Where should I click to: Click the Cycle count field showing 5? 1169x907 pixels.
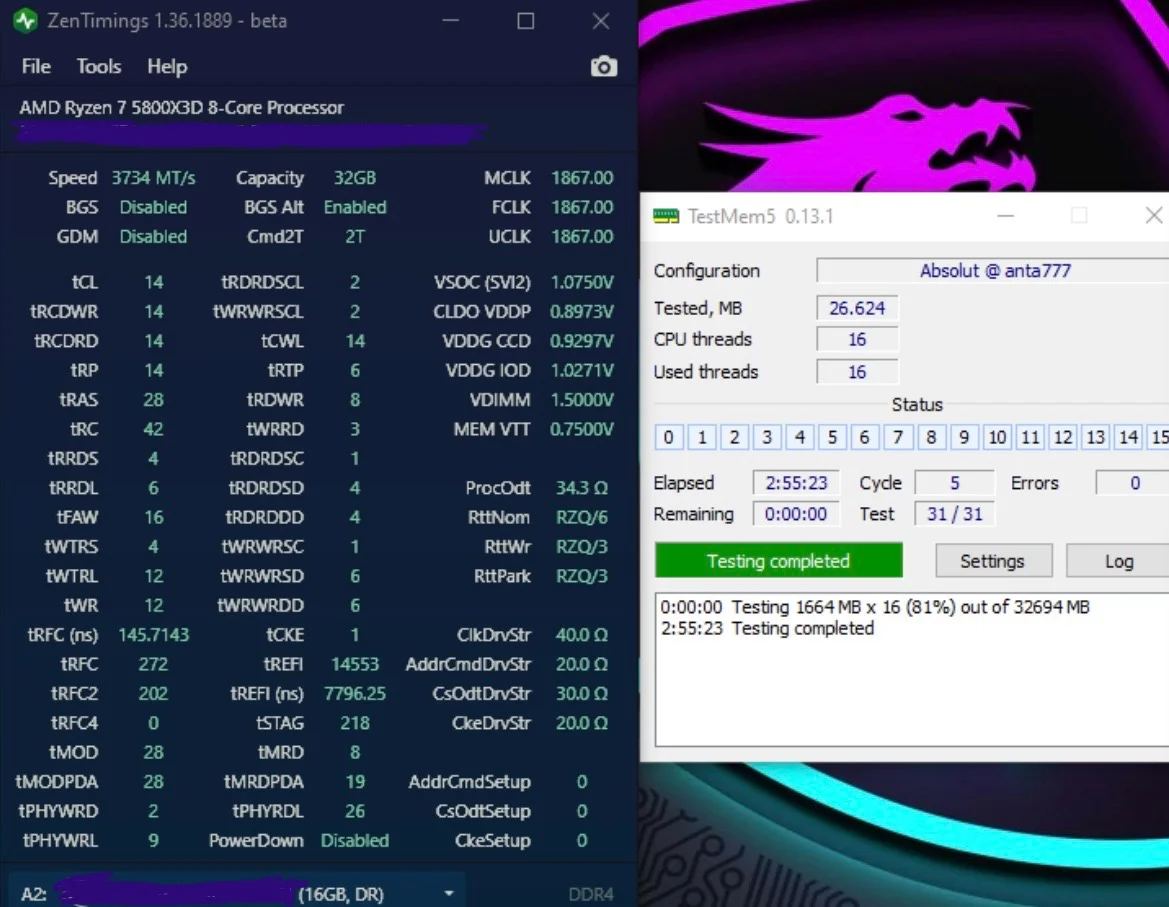click(954, 483)
